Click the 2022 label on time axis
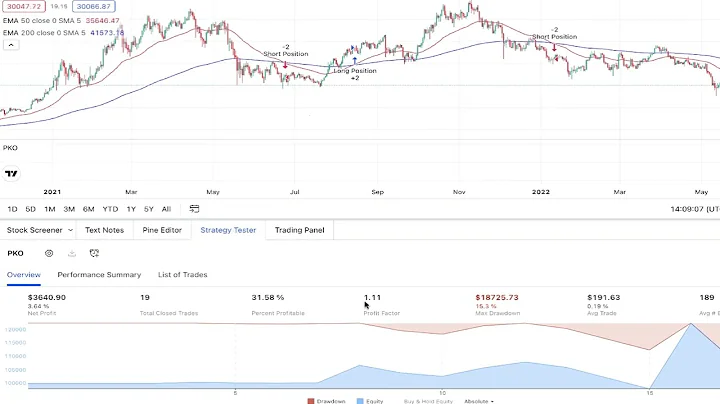Screen dimensions: 720x404 pos(540,192)
